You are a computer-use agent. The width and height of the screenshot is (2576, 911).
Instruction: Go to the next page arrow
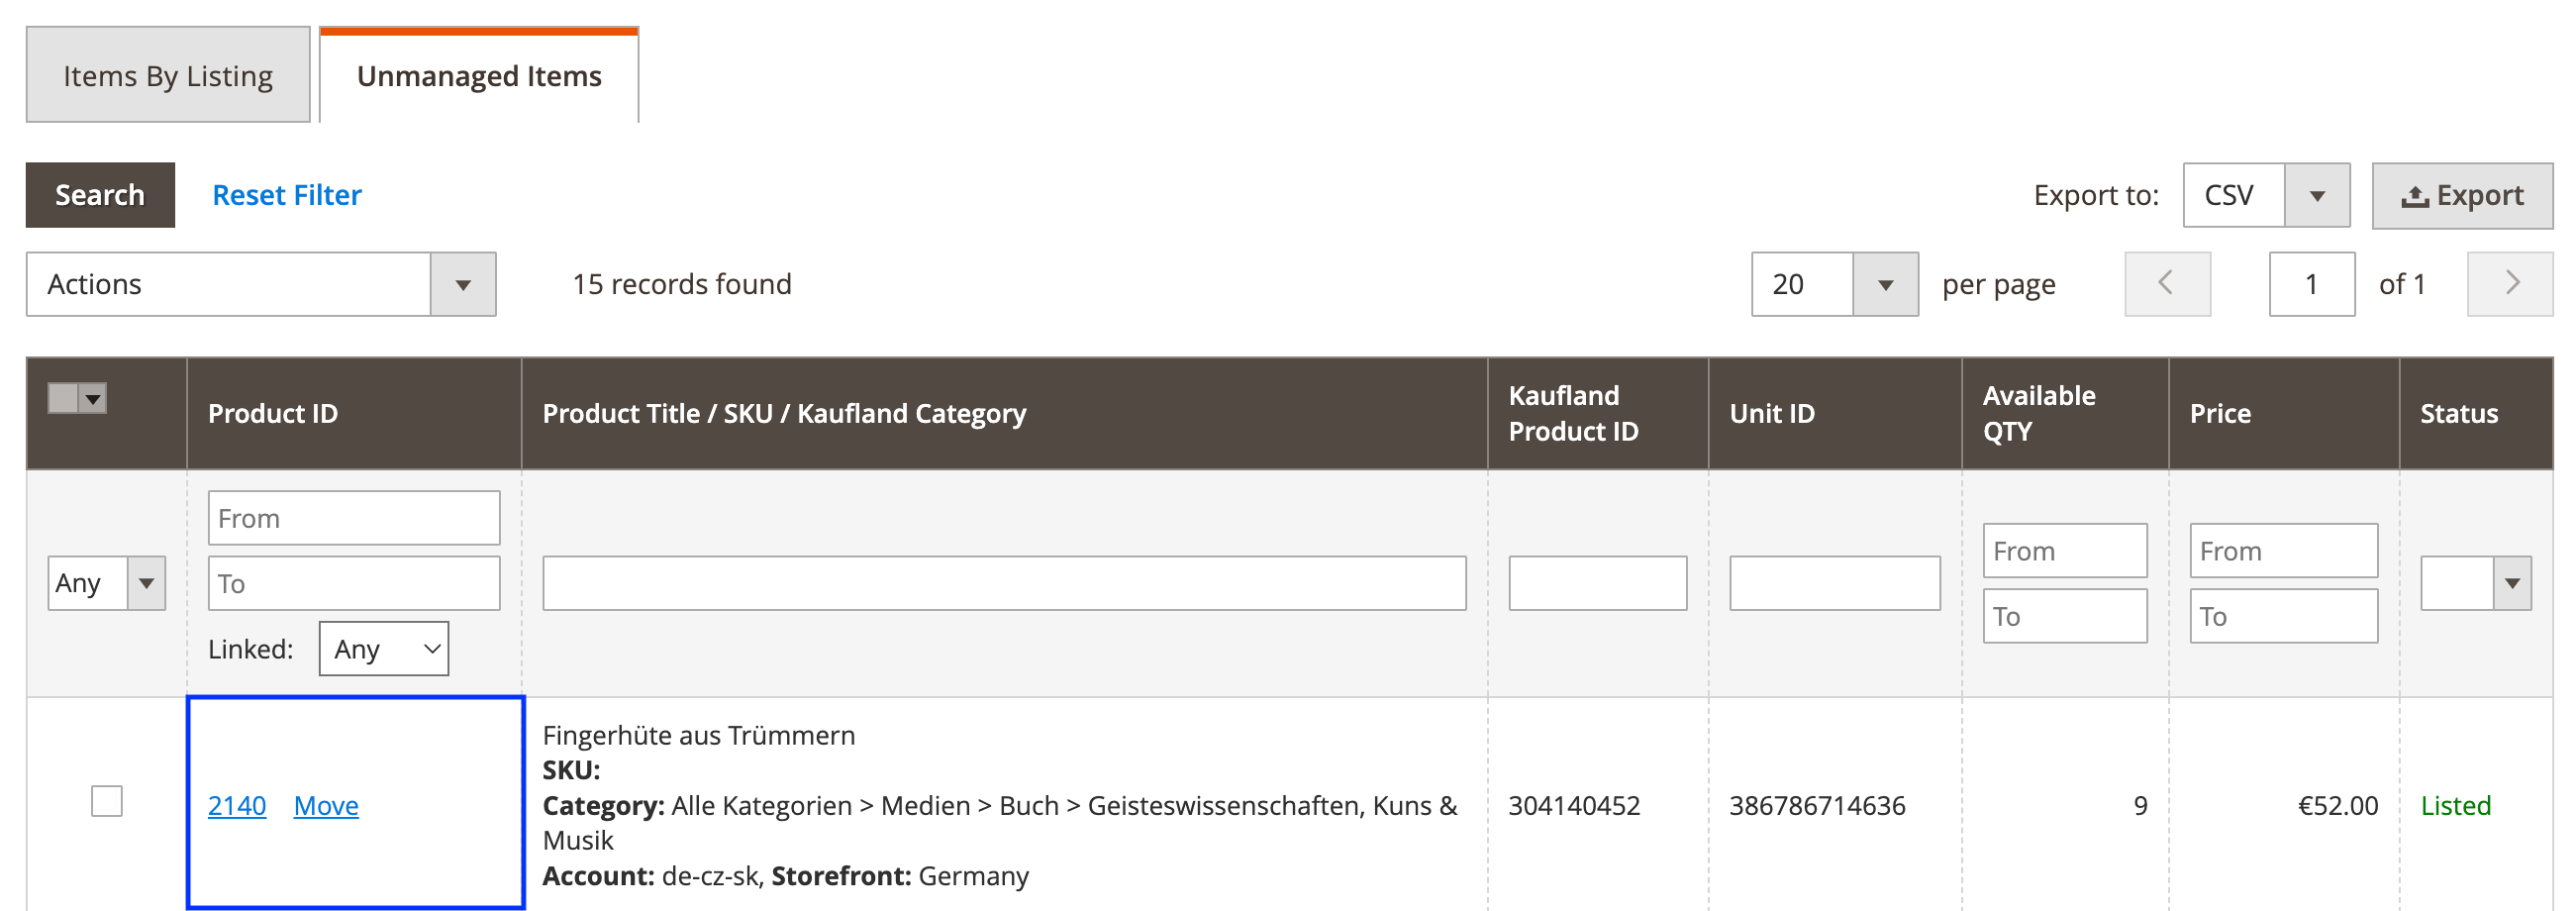point(2509,284)
